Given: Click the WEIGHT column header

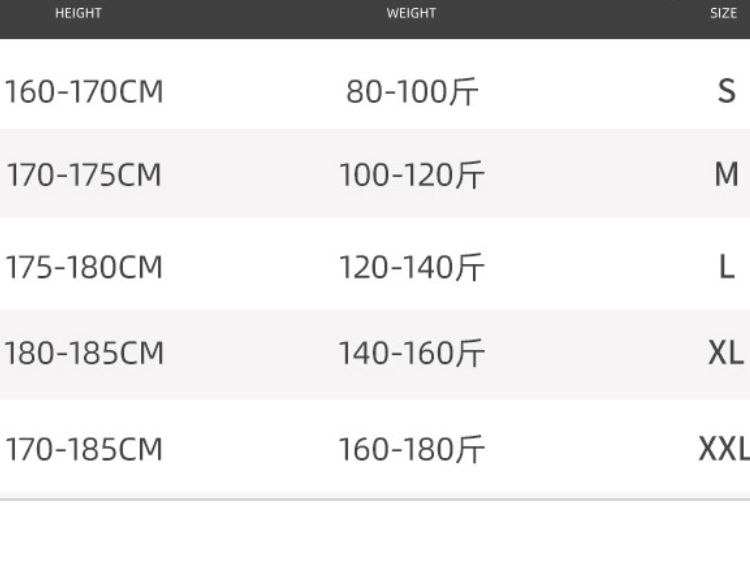Looking at the screenshot, I should coord(411,14).
